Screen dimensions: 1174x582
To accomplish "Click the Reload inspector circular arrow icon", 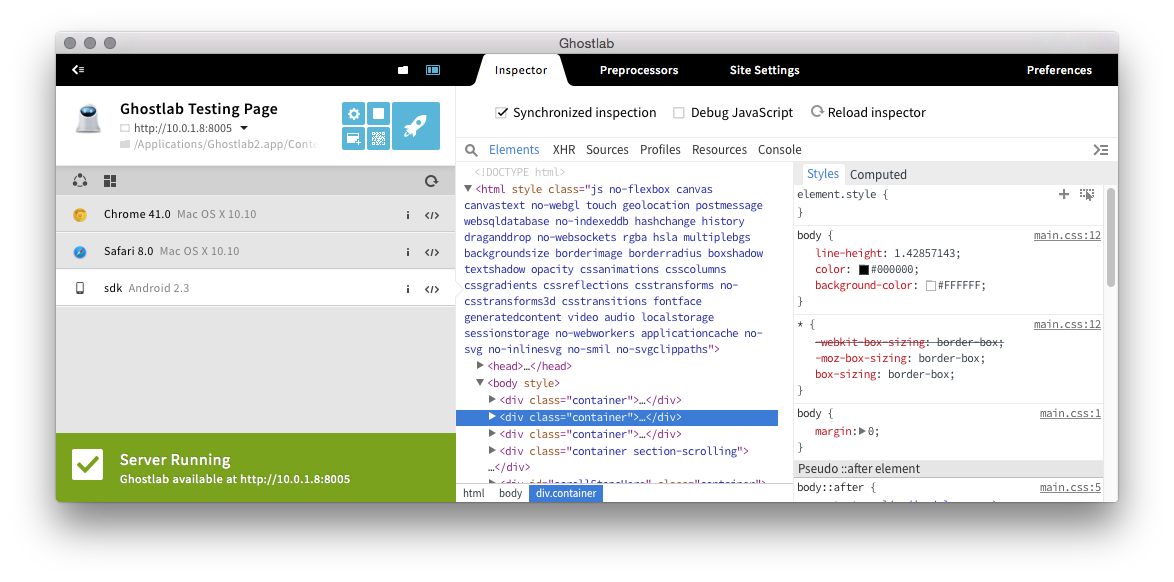I will (818, 112).
